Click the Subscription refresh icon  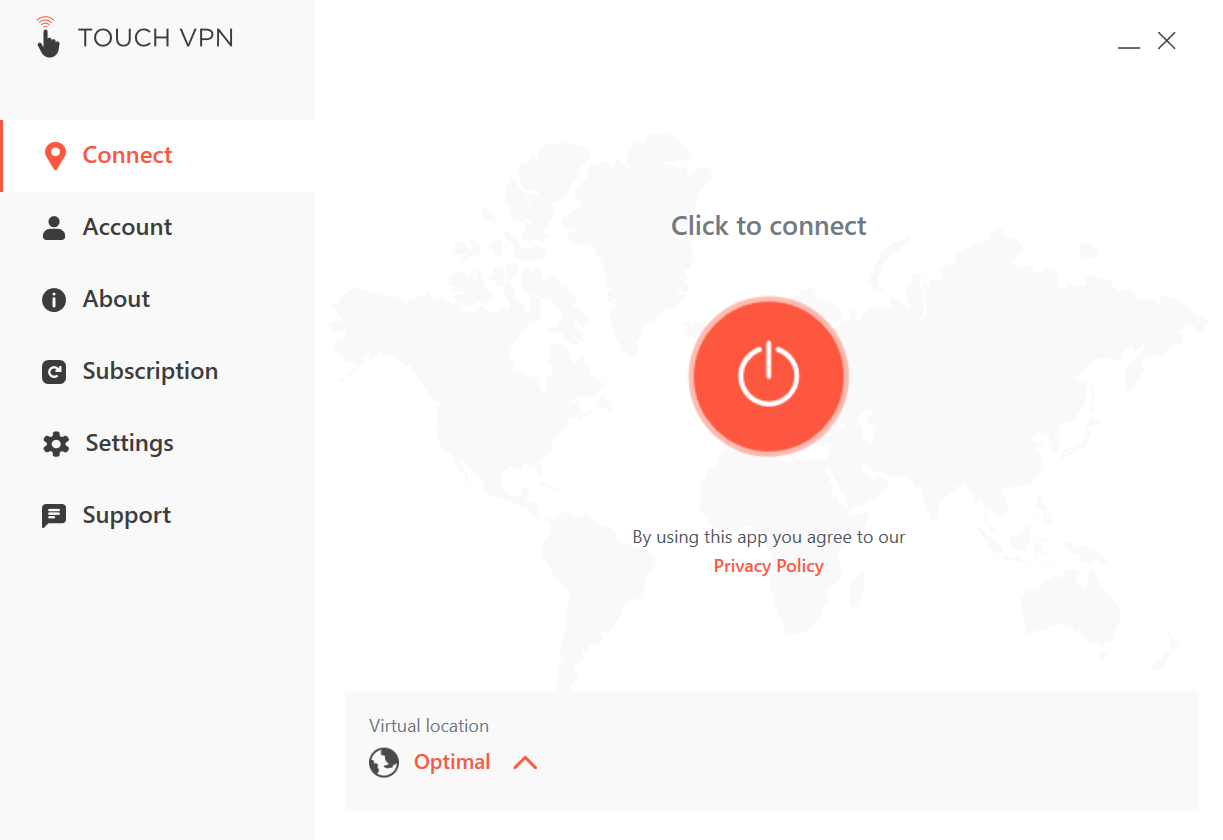pyautogui.click(x=54, y=372)
